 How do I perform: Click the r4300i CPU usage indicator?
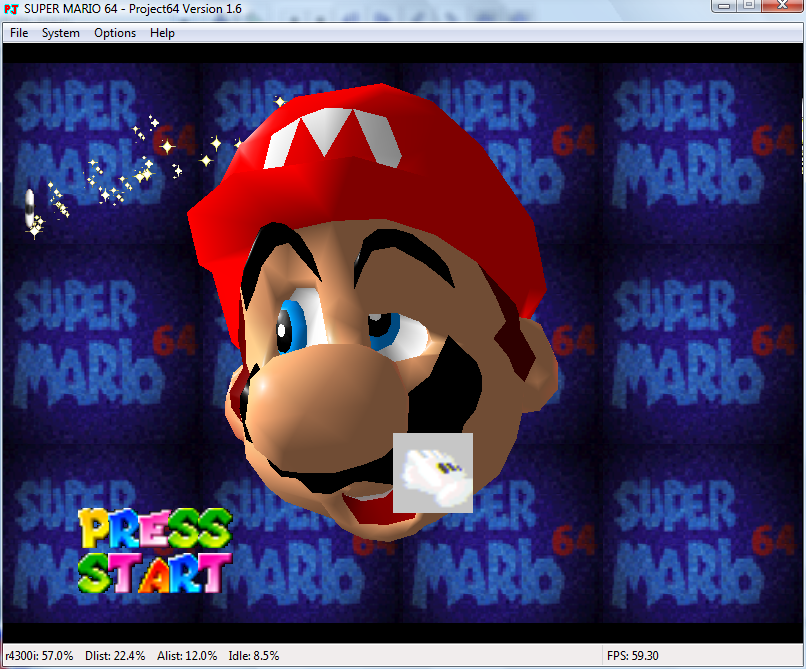click(x=39, y=656)
